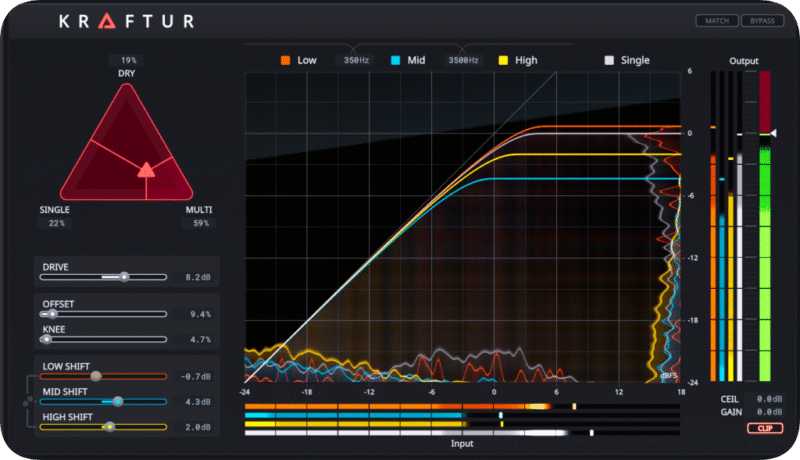Toggle the white Single band square
Image resolution: width=800 pixels, height=460 pixels.
click(x=608, y=60)
